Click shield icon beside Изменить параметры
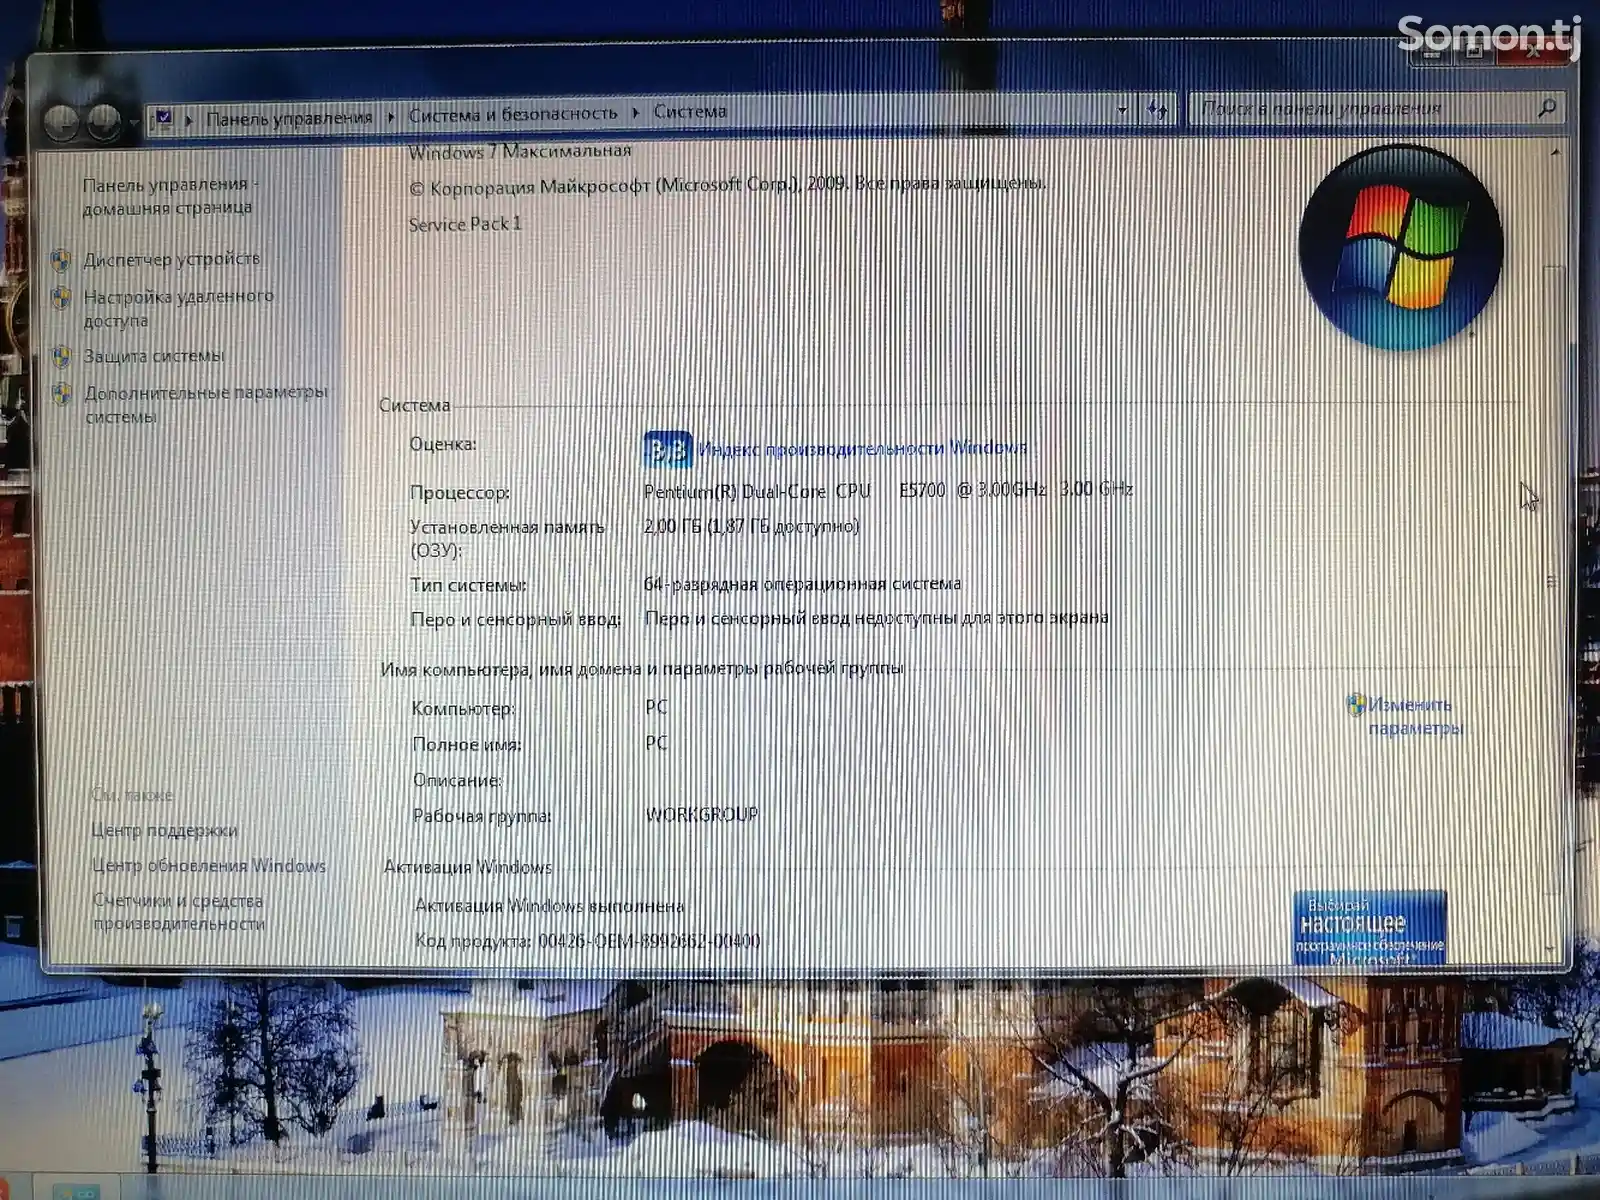This screenshot has width=1600, height=1200. (1356, 705)
